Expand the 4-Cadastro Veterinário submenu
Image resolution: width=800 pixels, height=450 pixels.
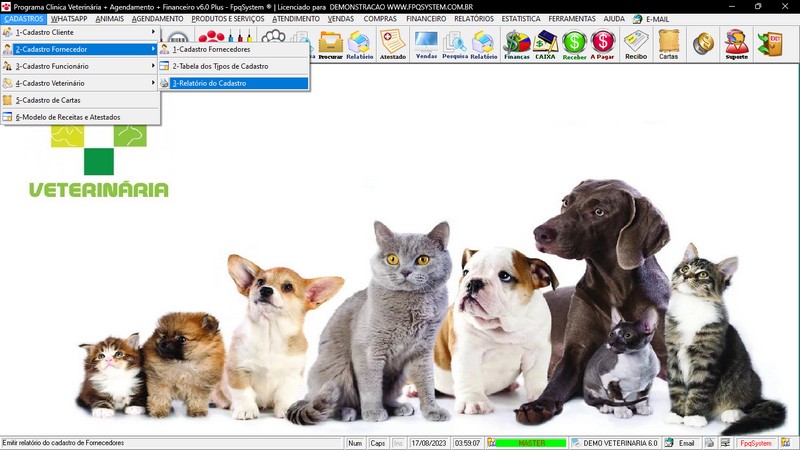point(80,83)
